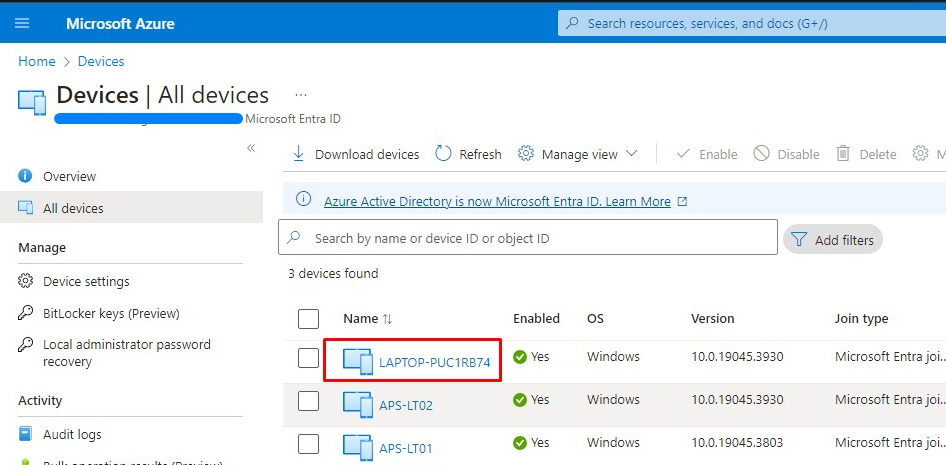Screen dimensions: 946x465
Task: Open Local administrator password recovery item
Action: [127, 353]
